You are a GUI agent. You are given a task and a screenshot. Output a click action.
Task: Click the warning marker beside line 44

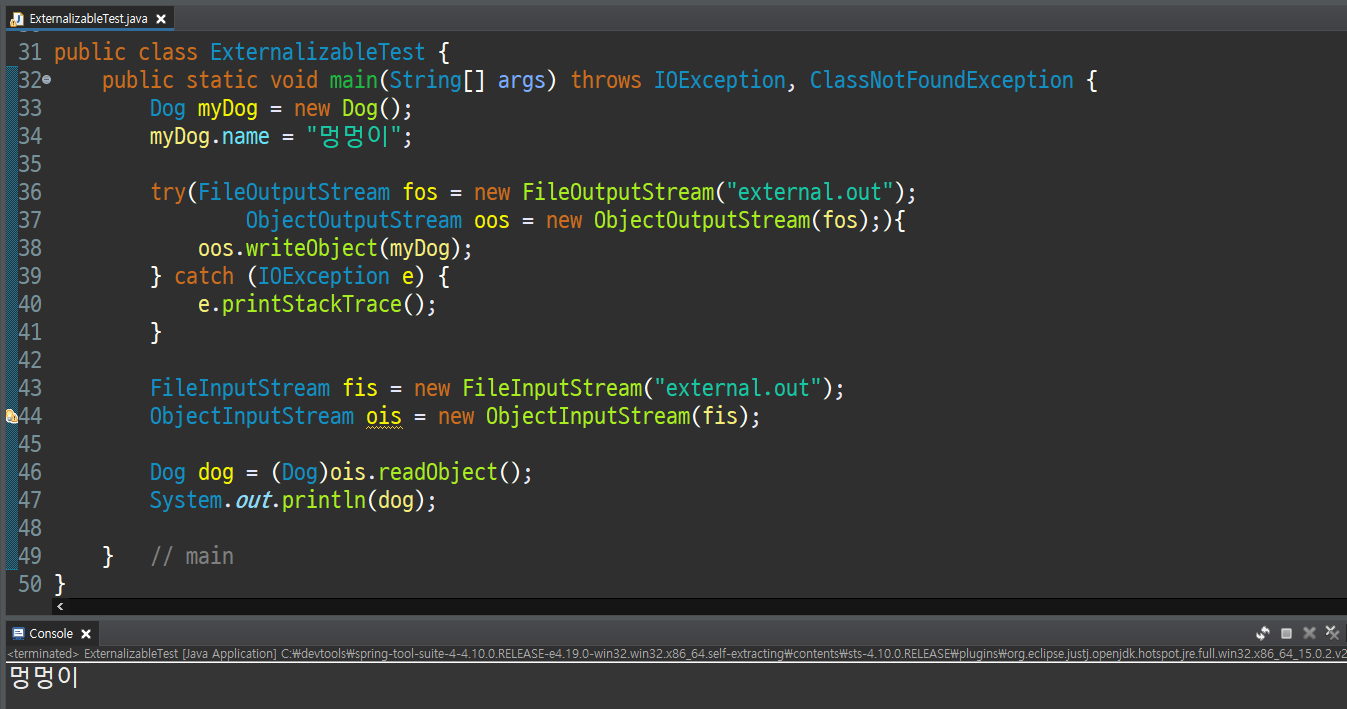click(11, 416)
